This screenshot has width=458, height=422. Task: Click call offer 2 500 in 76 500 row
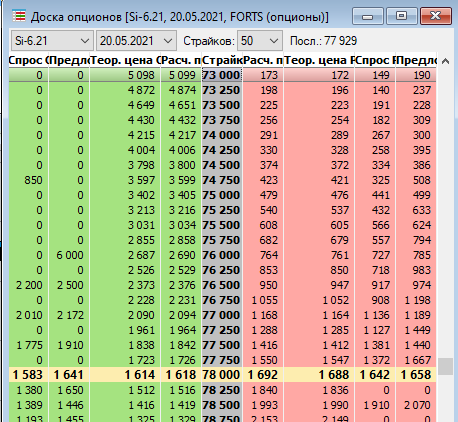(x=70, y=285)
